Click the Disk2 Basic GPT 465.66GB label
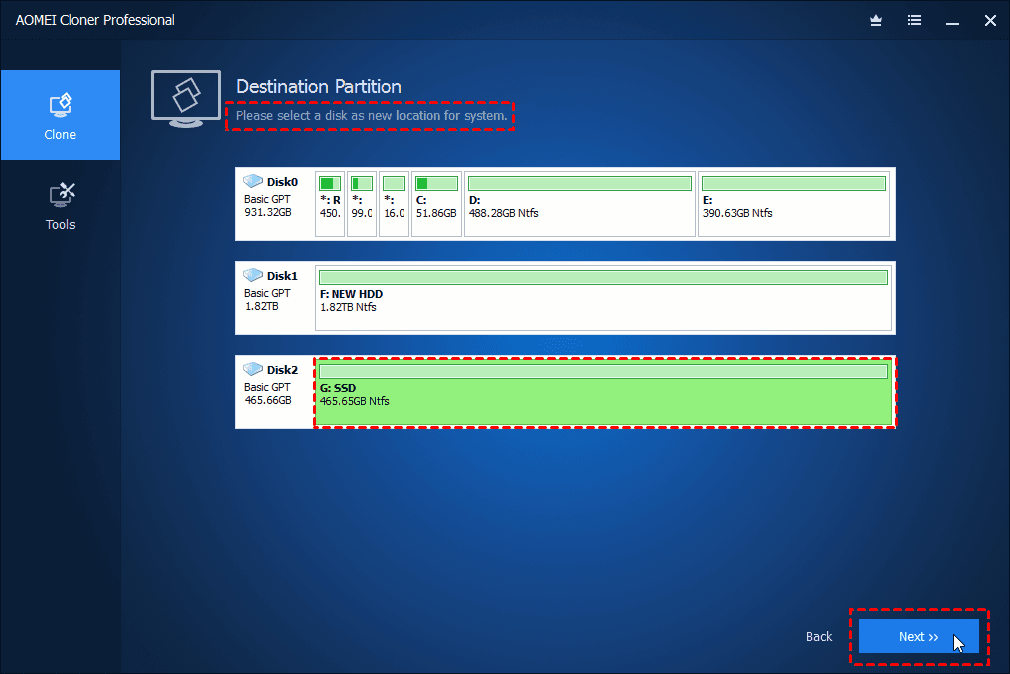 (271, 385)
